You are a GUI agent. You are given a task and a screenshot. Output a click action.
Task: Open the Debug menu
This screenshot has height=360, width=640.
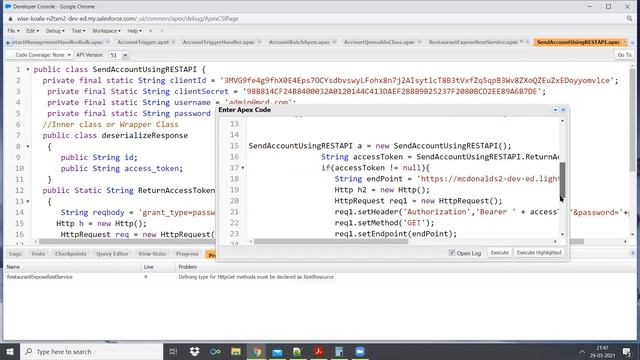click(55, 31)
